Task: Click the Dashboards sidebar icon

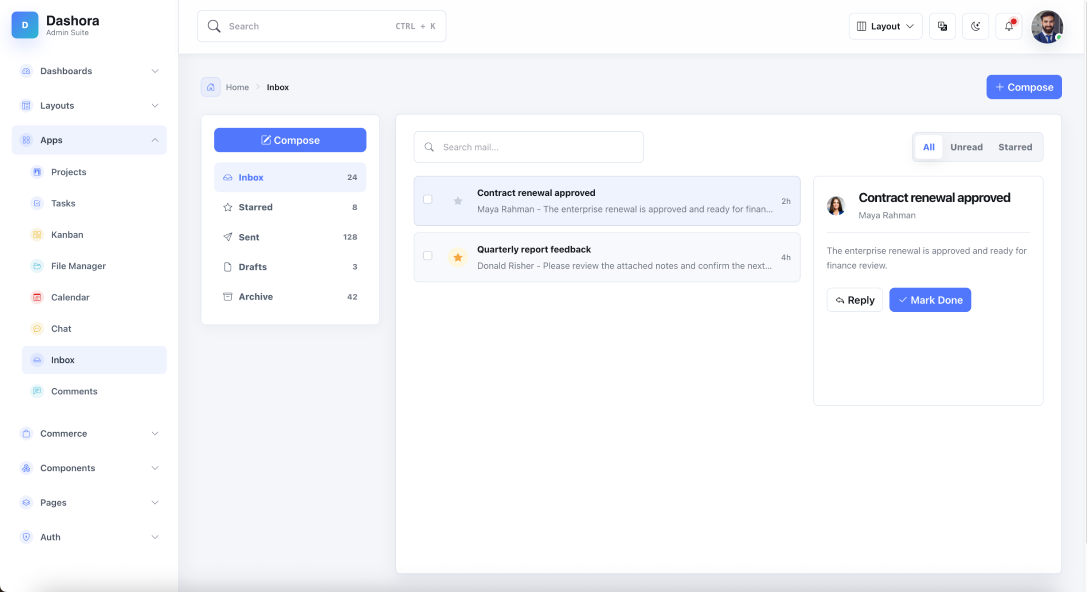Action: (x=26, y=71)
